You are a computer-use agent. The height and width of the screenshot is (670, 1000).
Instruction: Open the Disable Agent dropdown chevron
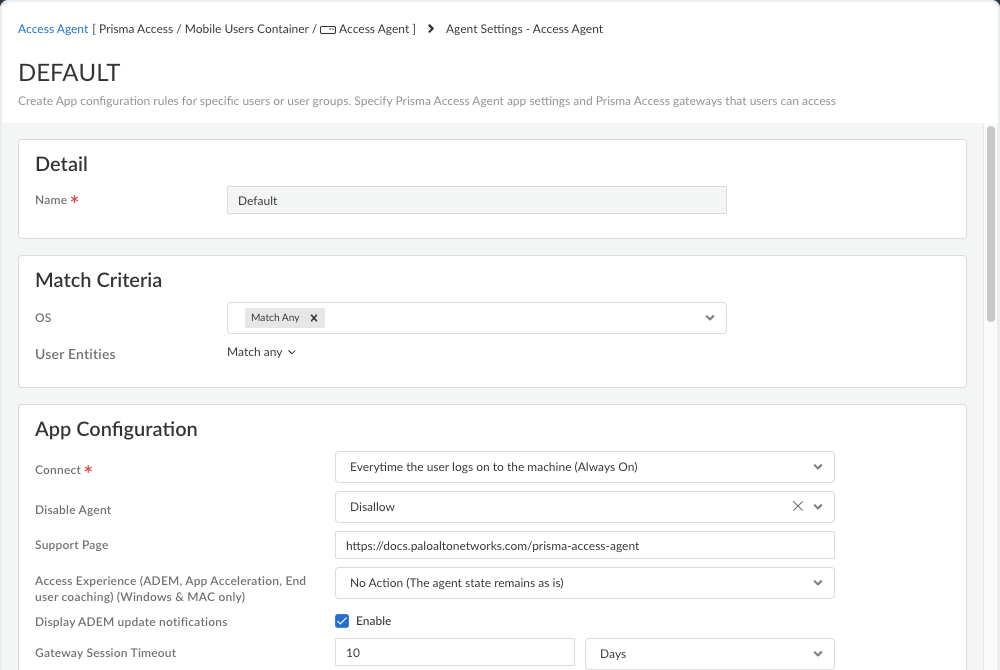pyautogui.click(x=818, y=507)
